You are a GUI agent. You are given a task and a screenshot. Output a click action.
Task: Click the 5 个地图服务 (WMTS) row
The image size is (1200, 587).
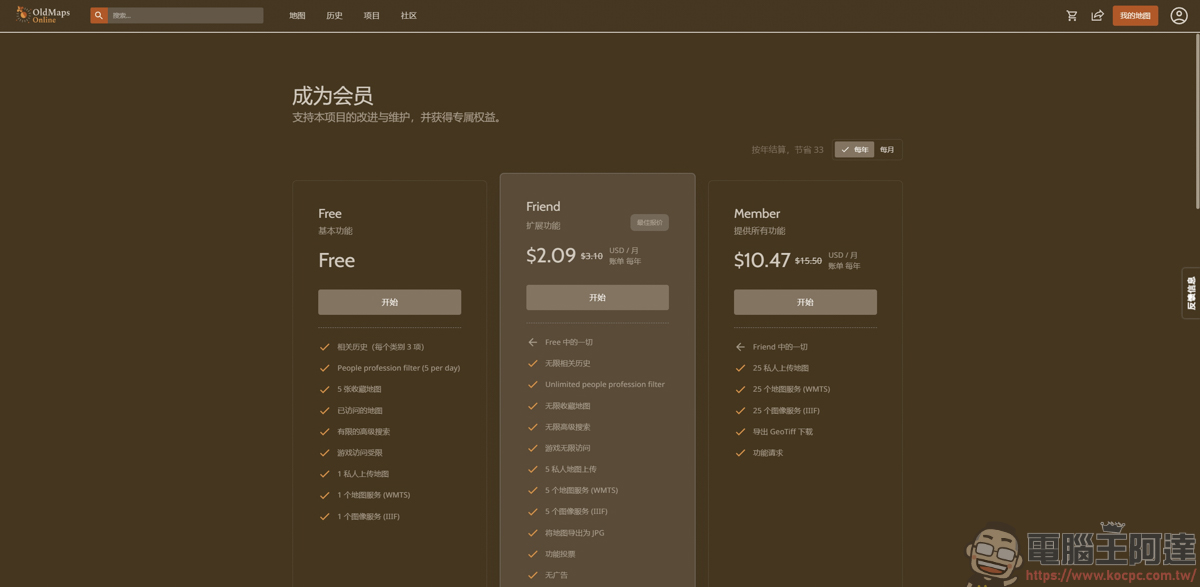click(582, 490)
